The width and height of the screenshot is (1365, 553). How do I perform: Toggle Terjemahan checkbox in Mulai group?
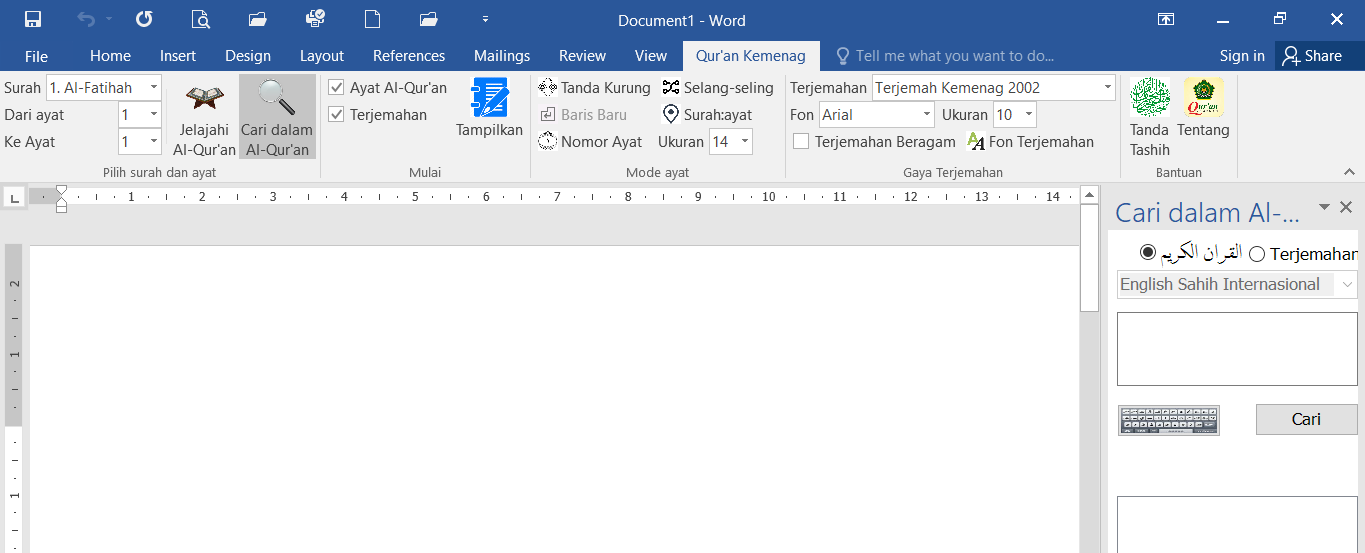[336, 115]
